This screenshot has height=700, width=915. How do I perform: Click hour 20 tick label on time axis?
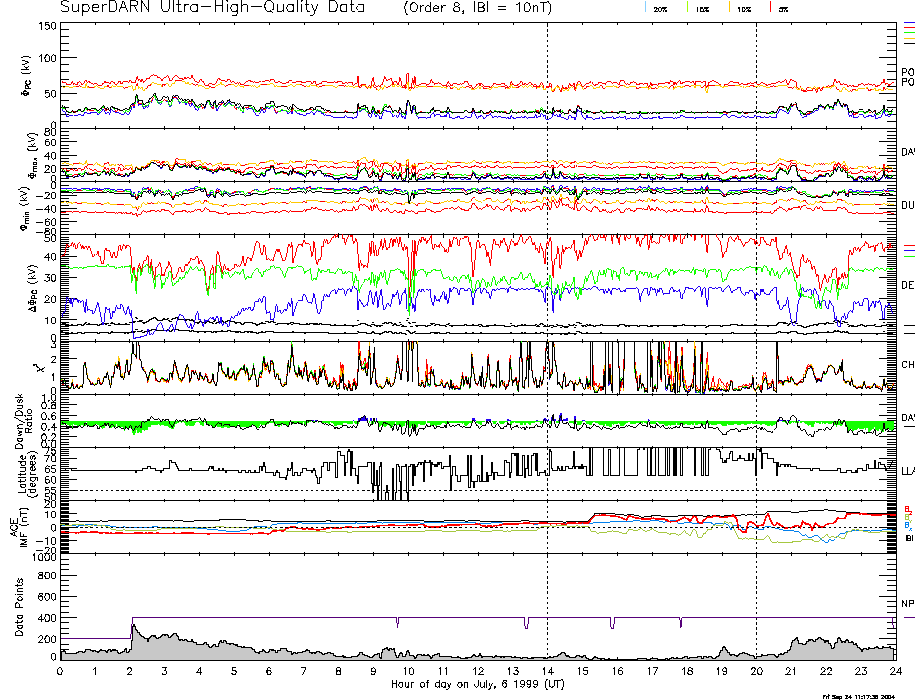click(756, 671)
